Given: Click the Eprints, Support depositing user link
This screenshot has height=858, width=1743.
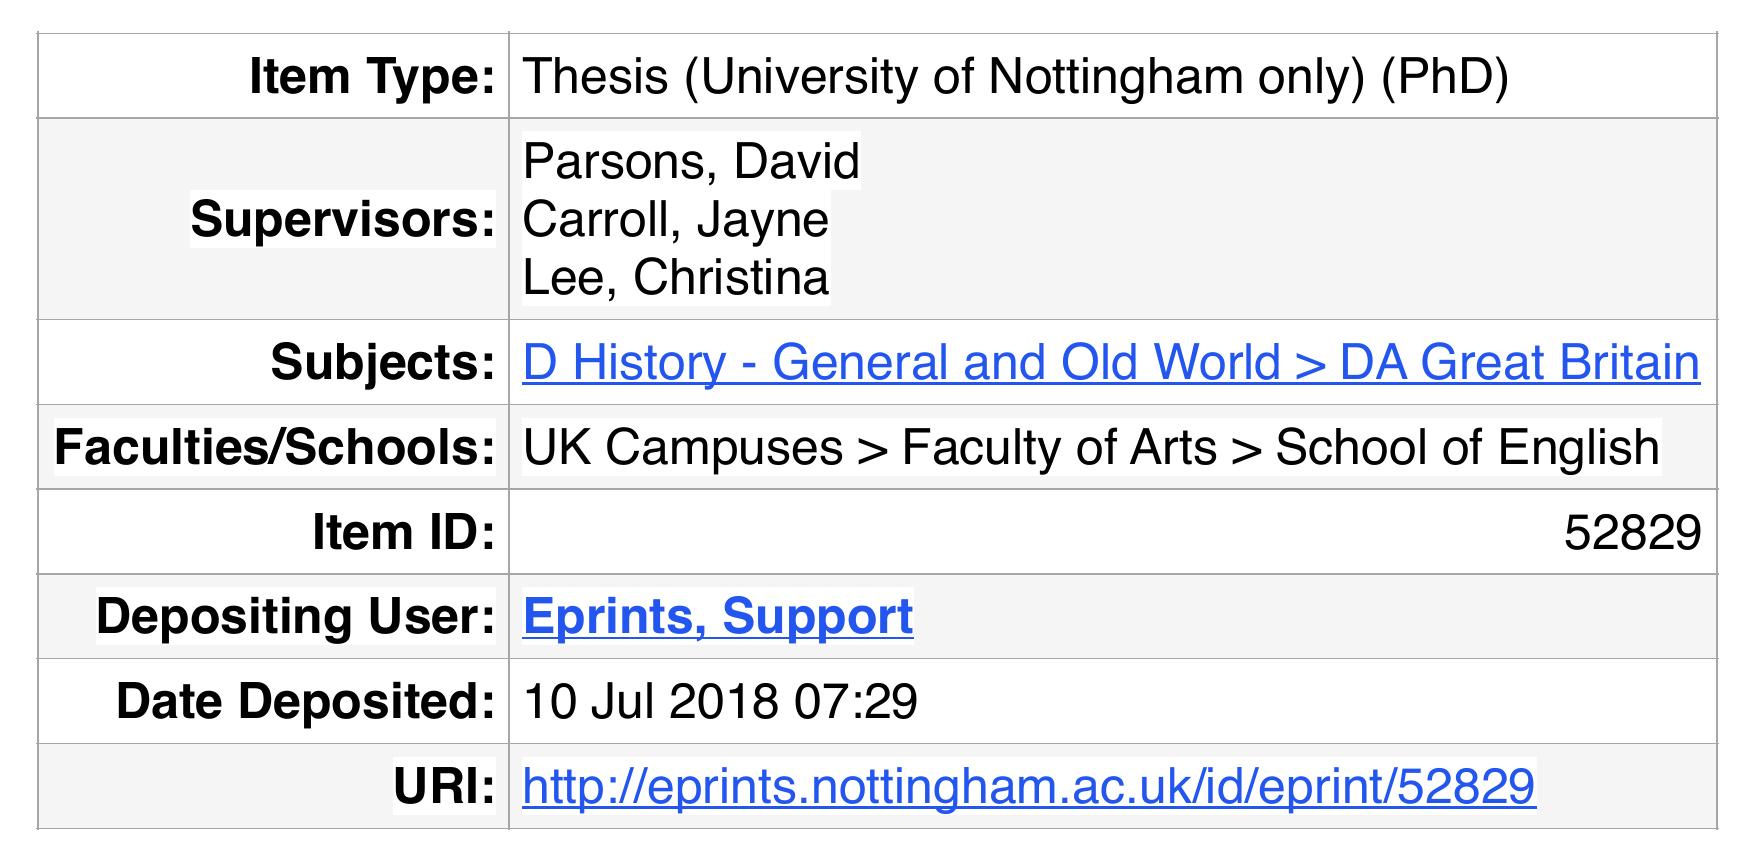Looking at the screenshot, I should tap(717, 616).
